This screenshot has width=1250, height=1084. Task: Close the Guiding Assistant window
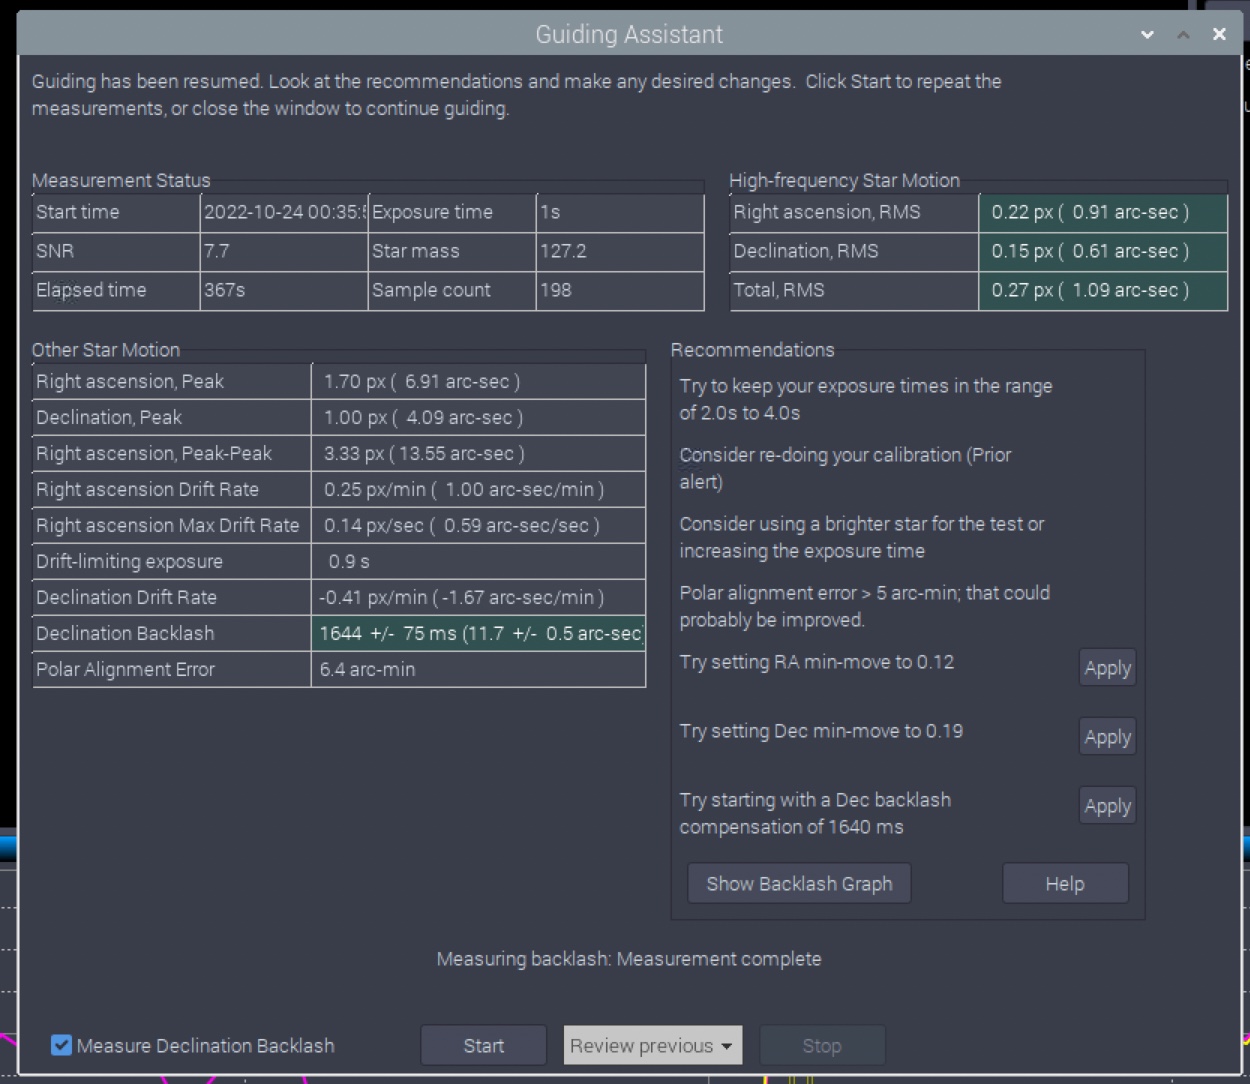pos(1219,34)
